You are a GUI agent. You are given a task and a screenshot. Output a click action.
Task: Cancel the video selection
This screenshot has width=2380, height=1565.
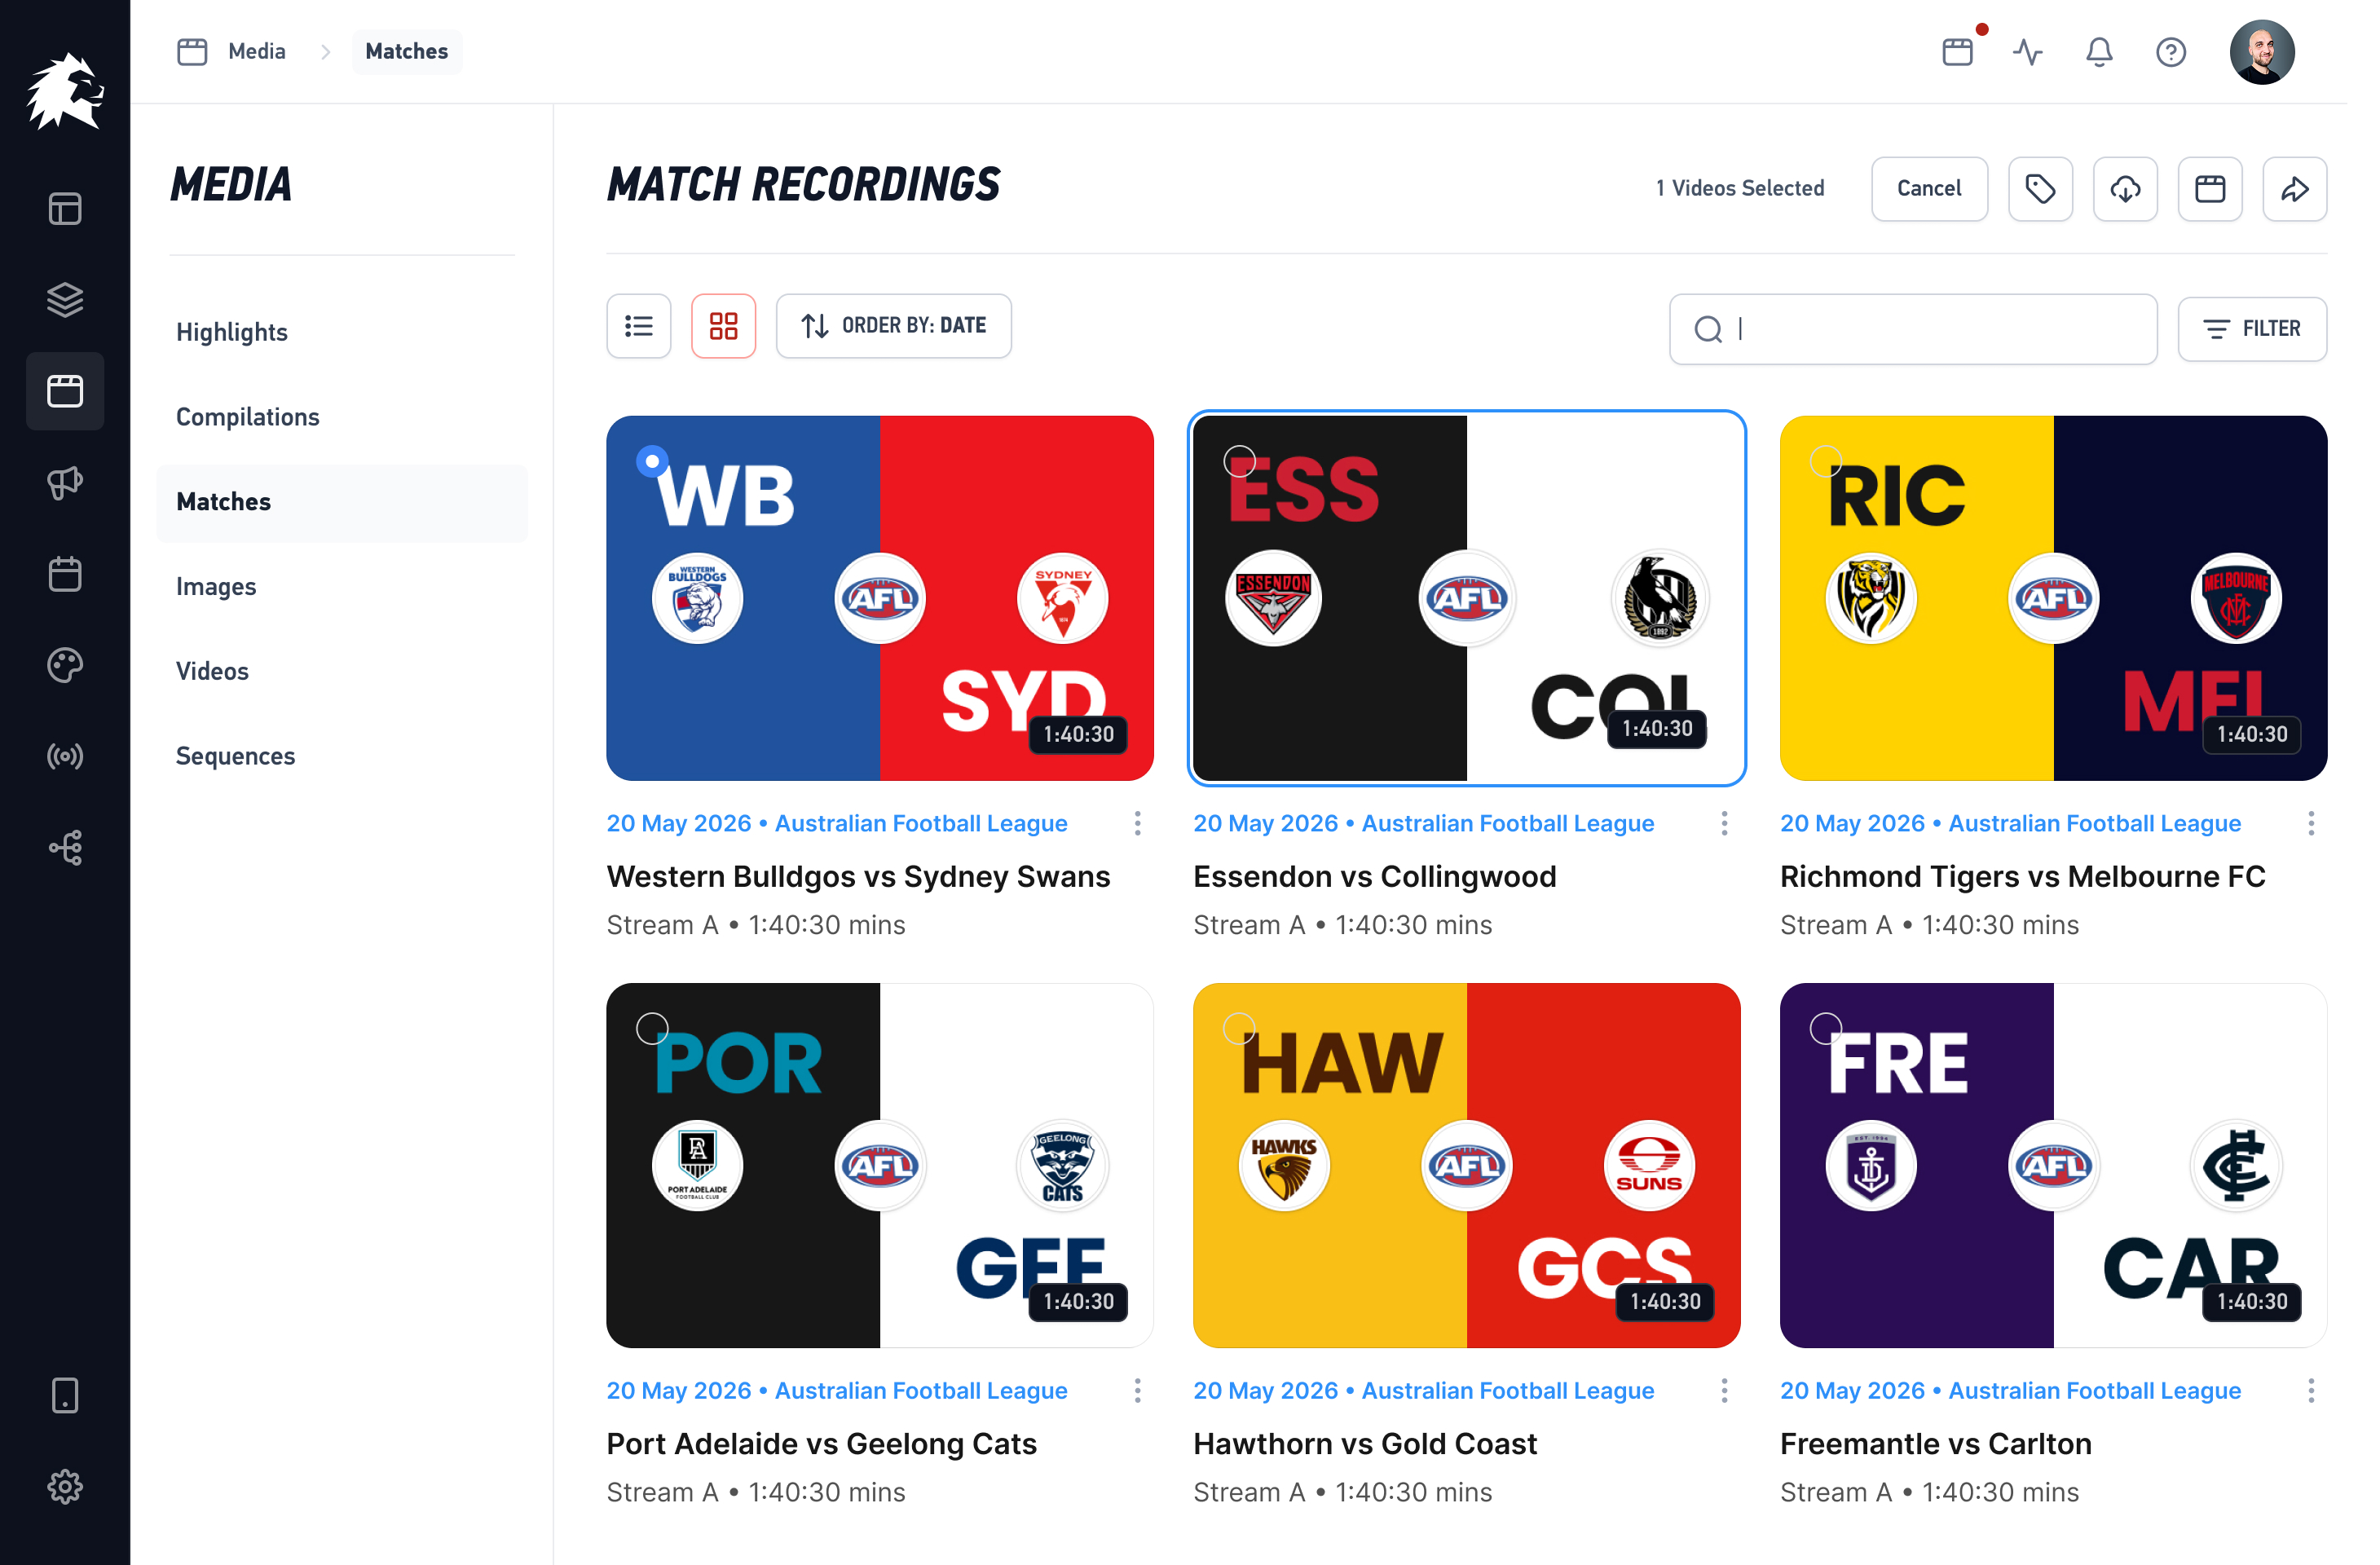1928,188
